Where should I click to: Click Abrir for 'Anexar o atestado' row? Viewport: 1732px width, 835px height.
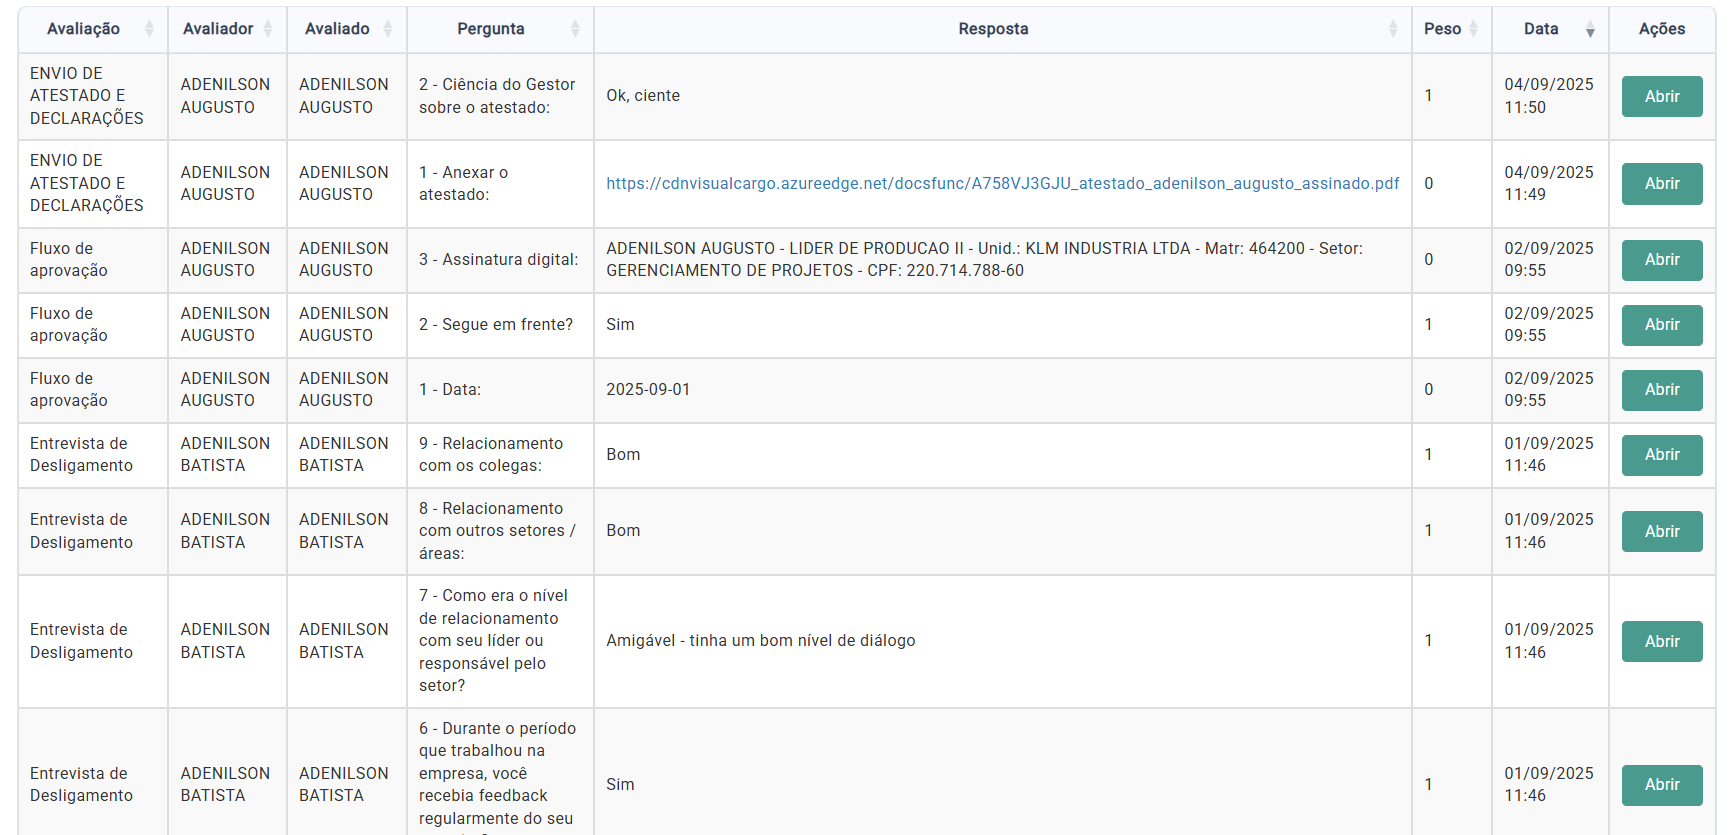pos(1661,184)
